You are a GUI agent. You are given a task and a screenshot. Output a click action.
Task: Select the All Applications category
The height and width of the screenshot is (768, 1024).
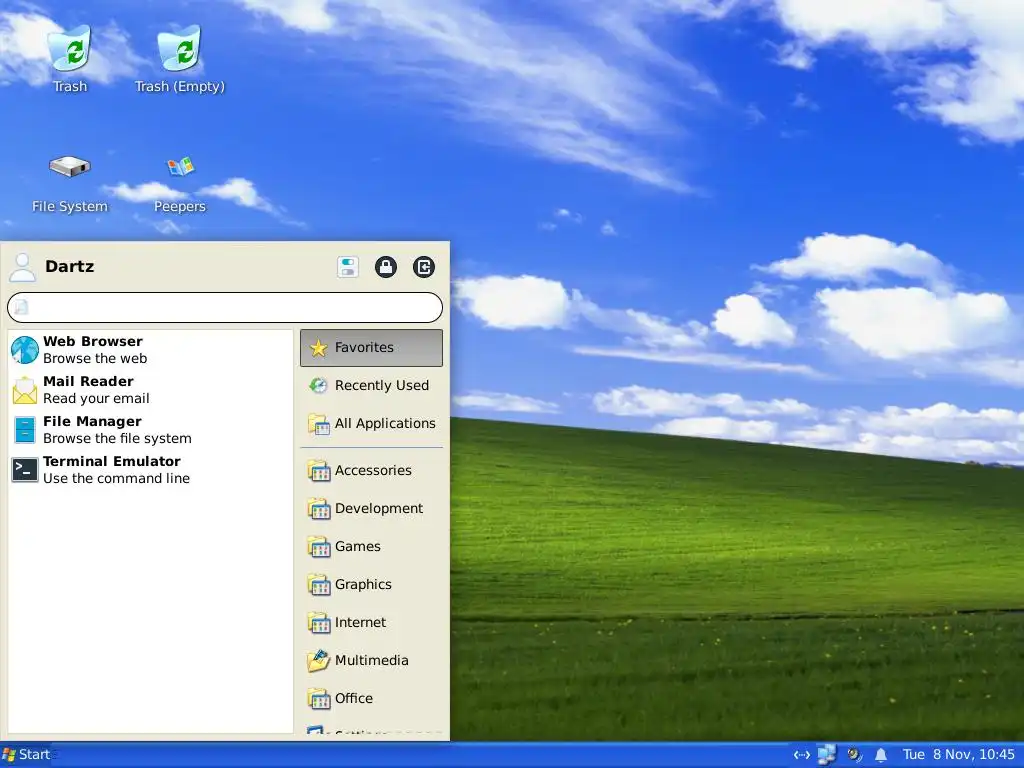click(371, 424)
